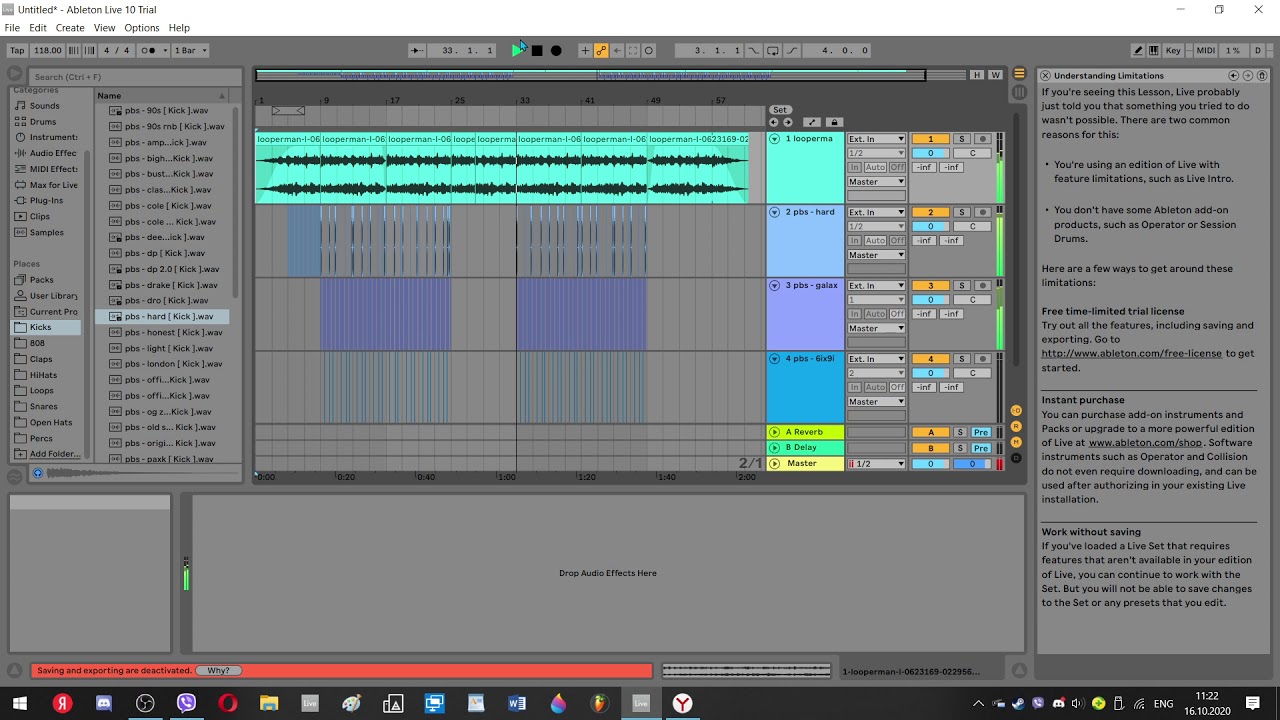Go to previous Help lesson page
The image size is (1280, 720).
(x=1233, y=75)
